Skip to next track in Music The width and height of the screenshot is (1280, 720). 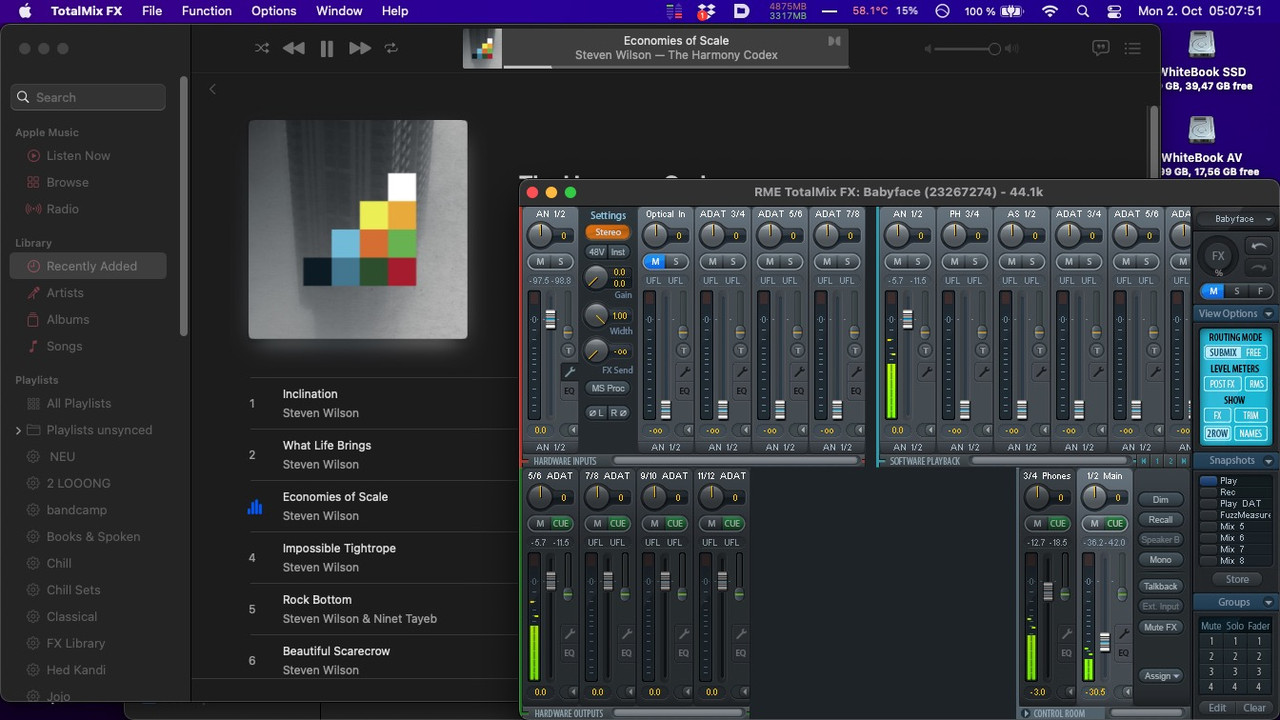coord(360,48)
